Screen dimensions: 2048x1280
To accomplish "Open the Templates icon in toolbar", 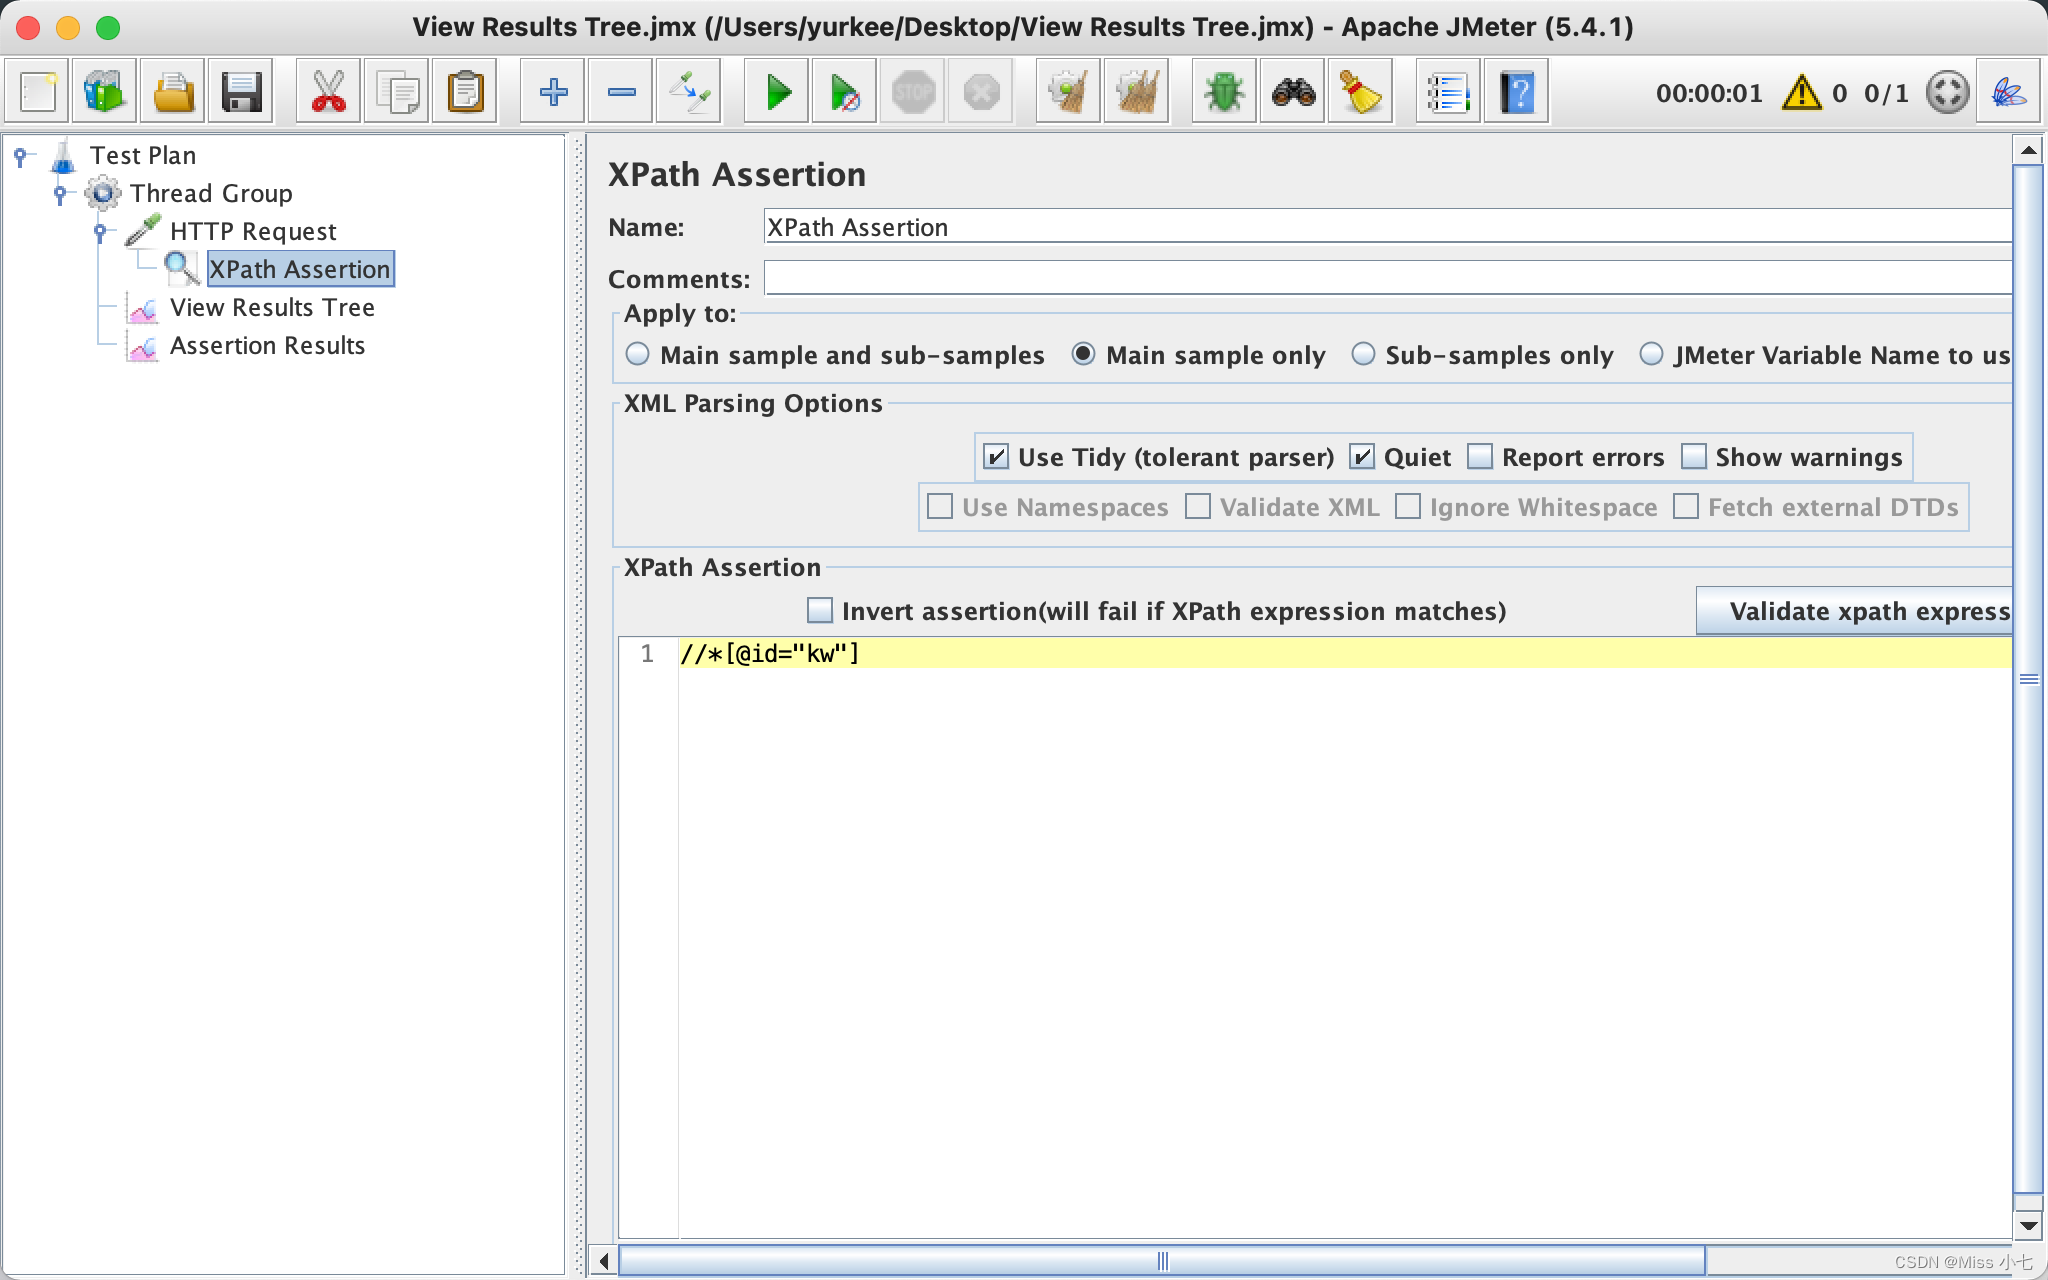I will [105, 93].
